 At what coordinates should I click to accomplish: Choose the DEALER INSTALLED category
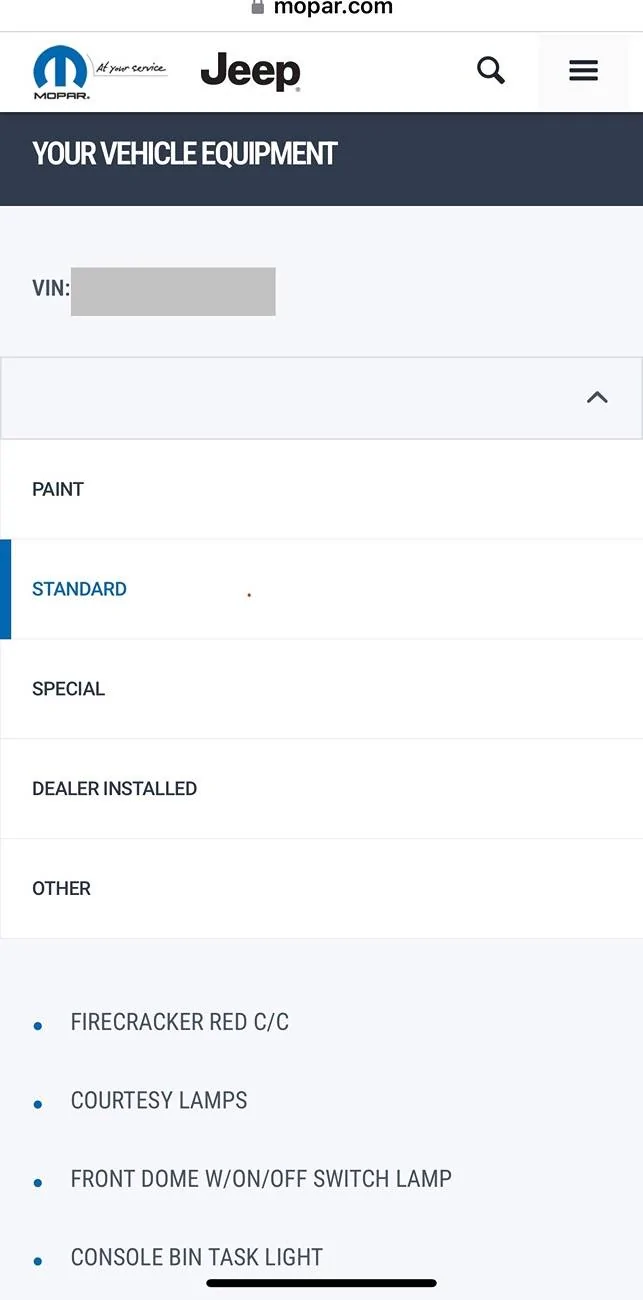tap(321, 789)
